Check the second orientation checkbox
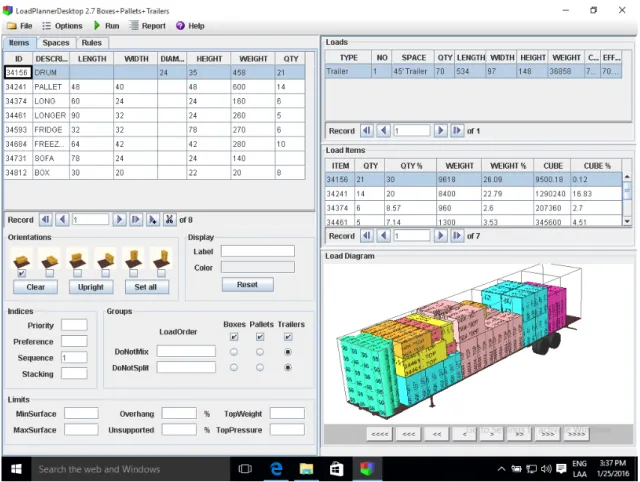640x482 pixels. (x=49, y=273)
